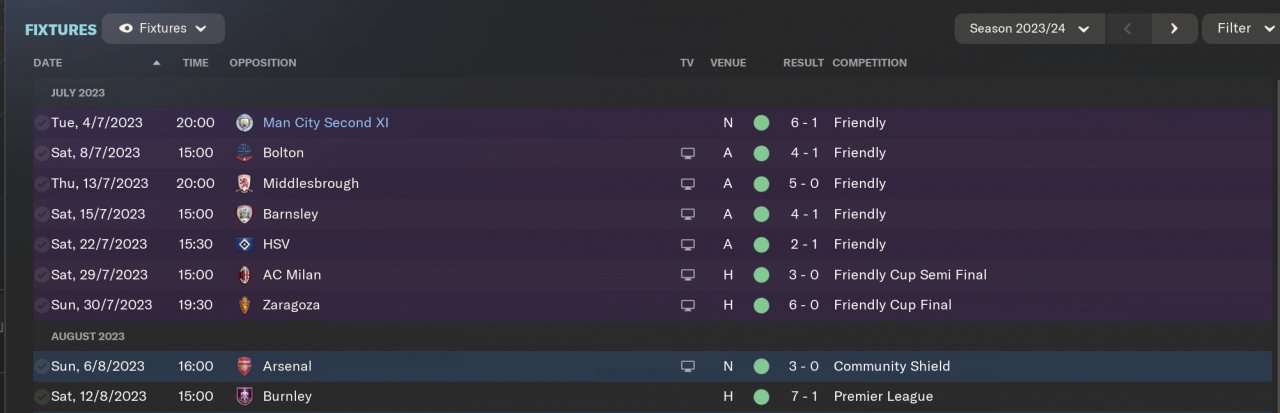Go to next season arrow button
The height and width of the screenshot is (413, 1280).
coord(1174,28)
